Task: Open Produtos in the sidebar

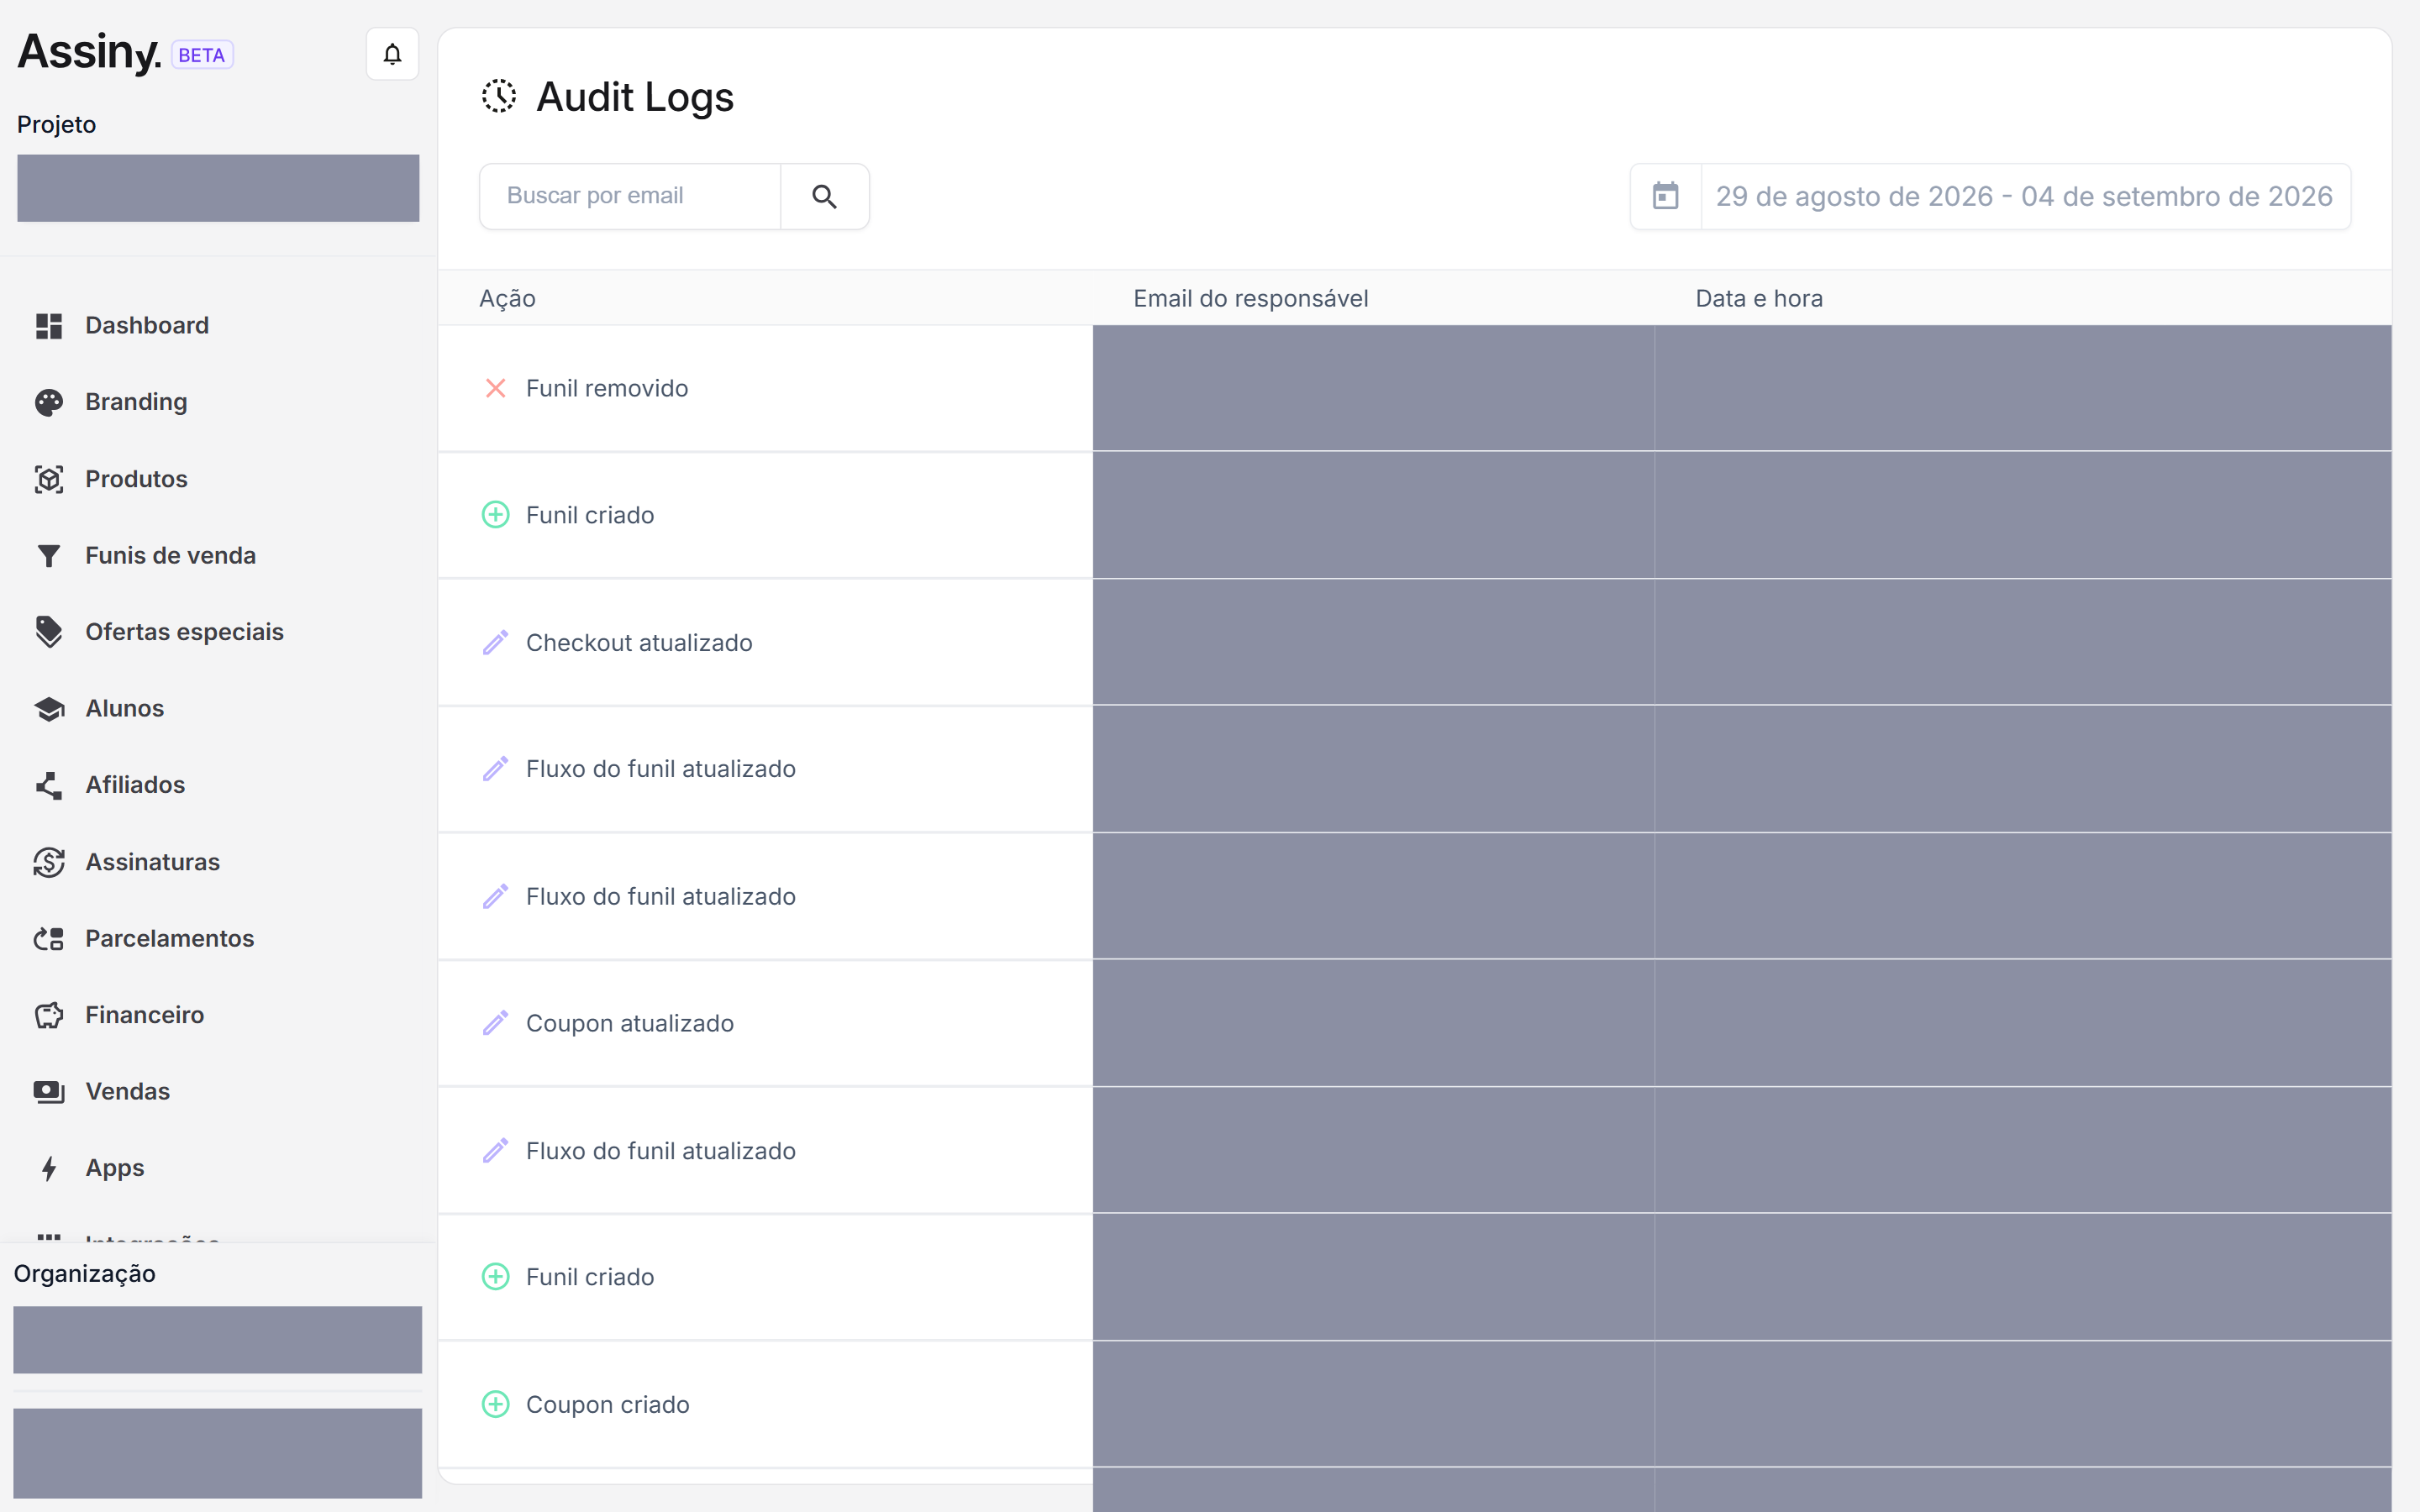Action: click(136, 479)
